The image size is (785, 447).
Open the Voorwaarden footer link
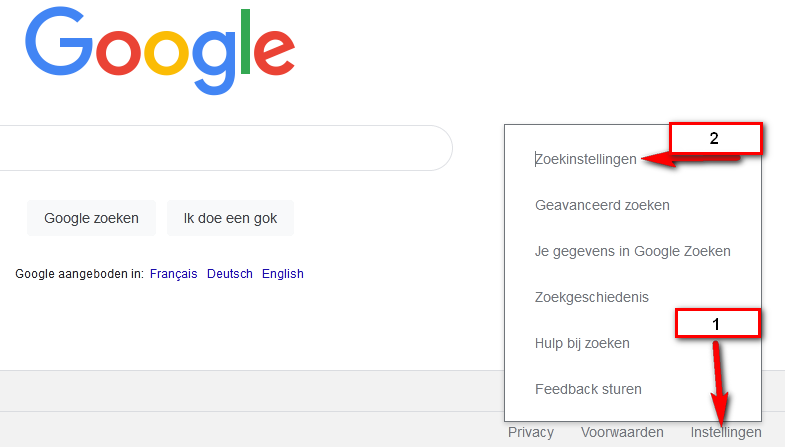[622, 432]
